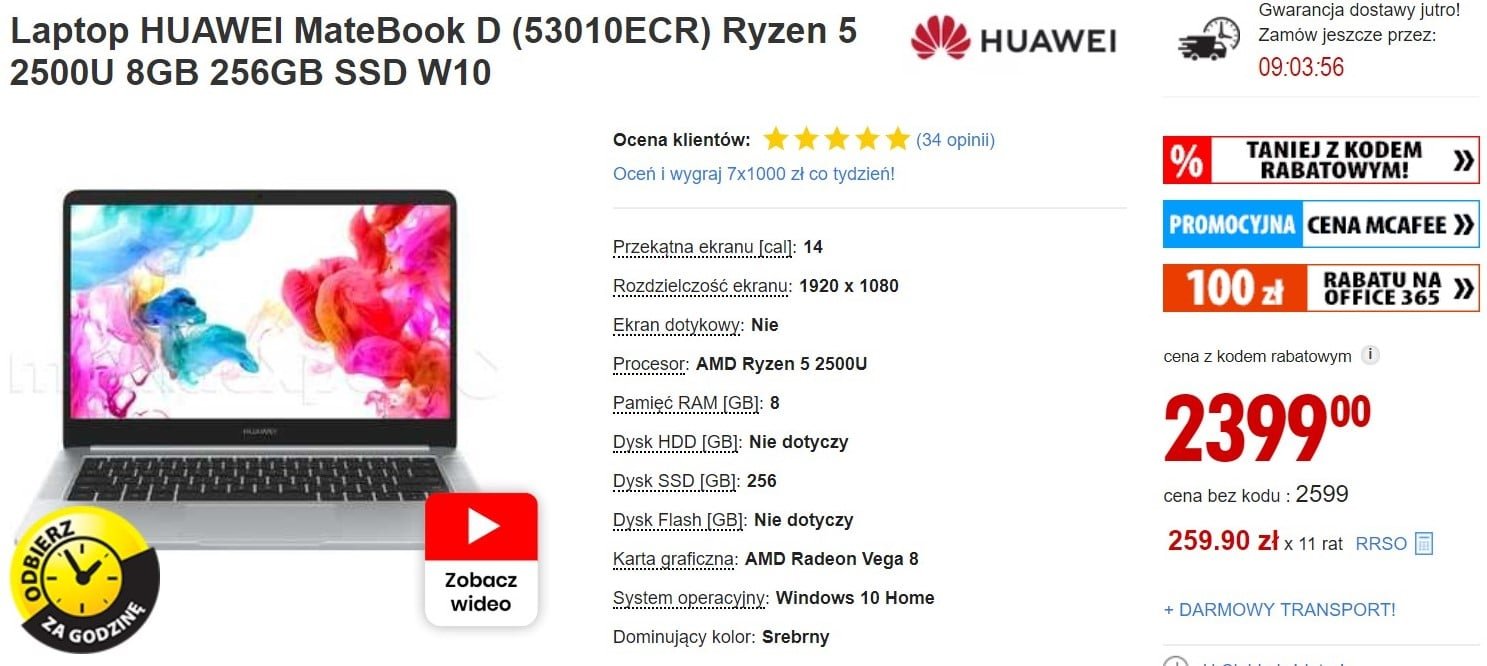Open the Taniej z kodem rabatowym banner

click(x=1321, y=161)
